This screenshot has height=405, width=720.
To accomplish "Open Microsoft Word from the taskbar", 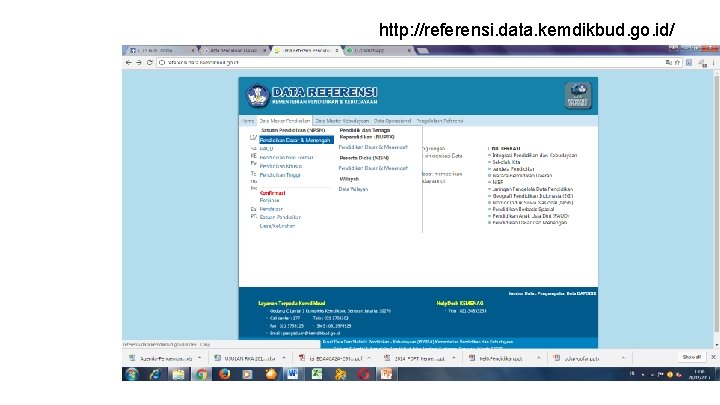I will coord(293,374).
